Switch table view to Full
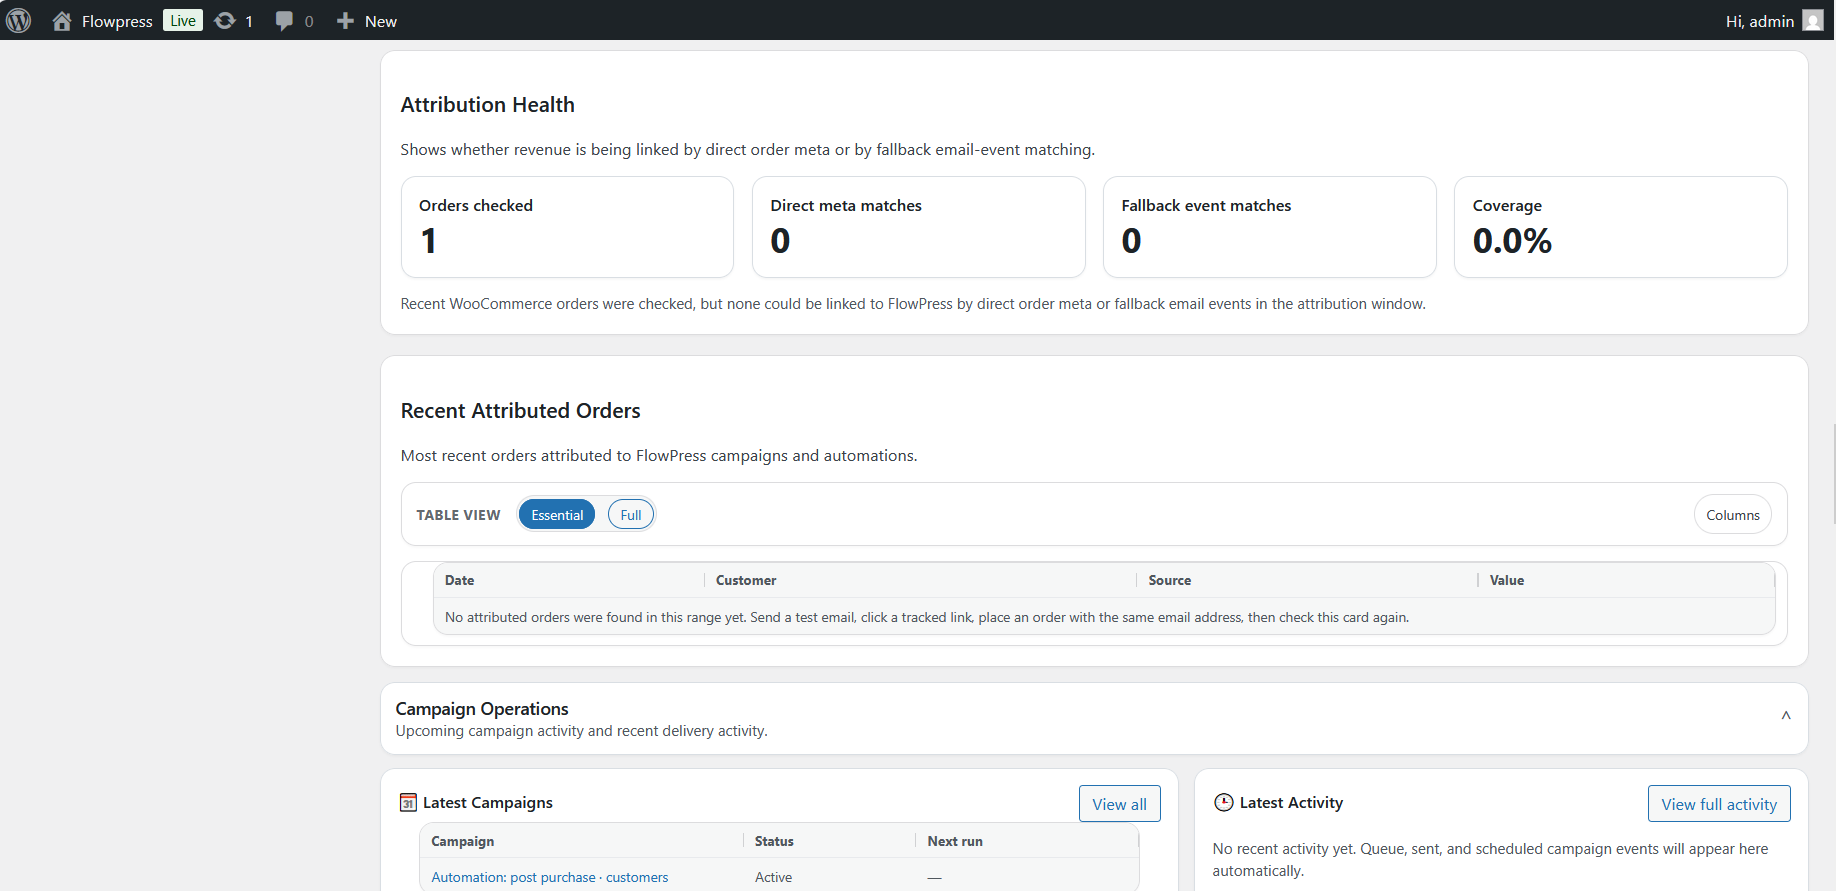The image size is (1836, 891). click(631, 515)
